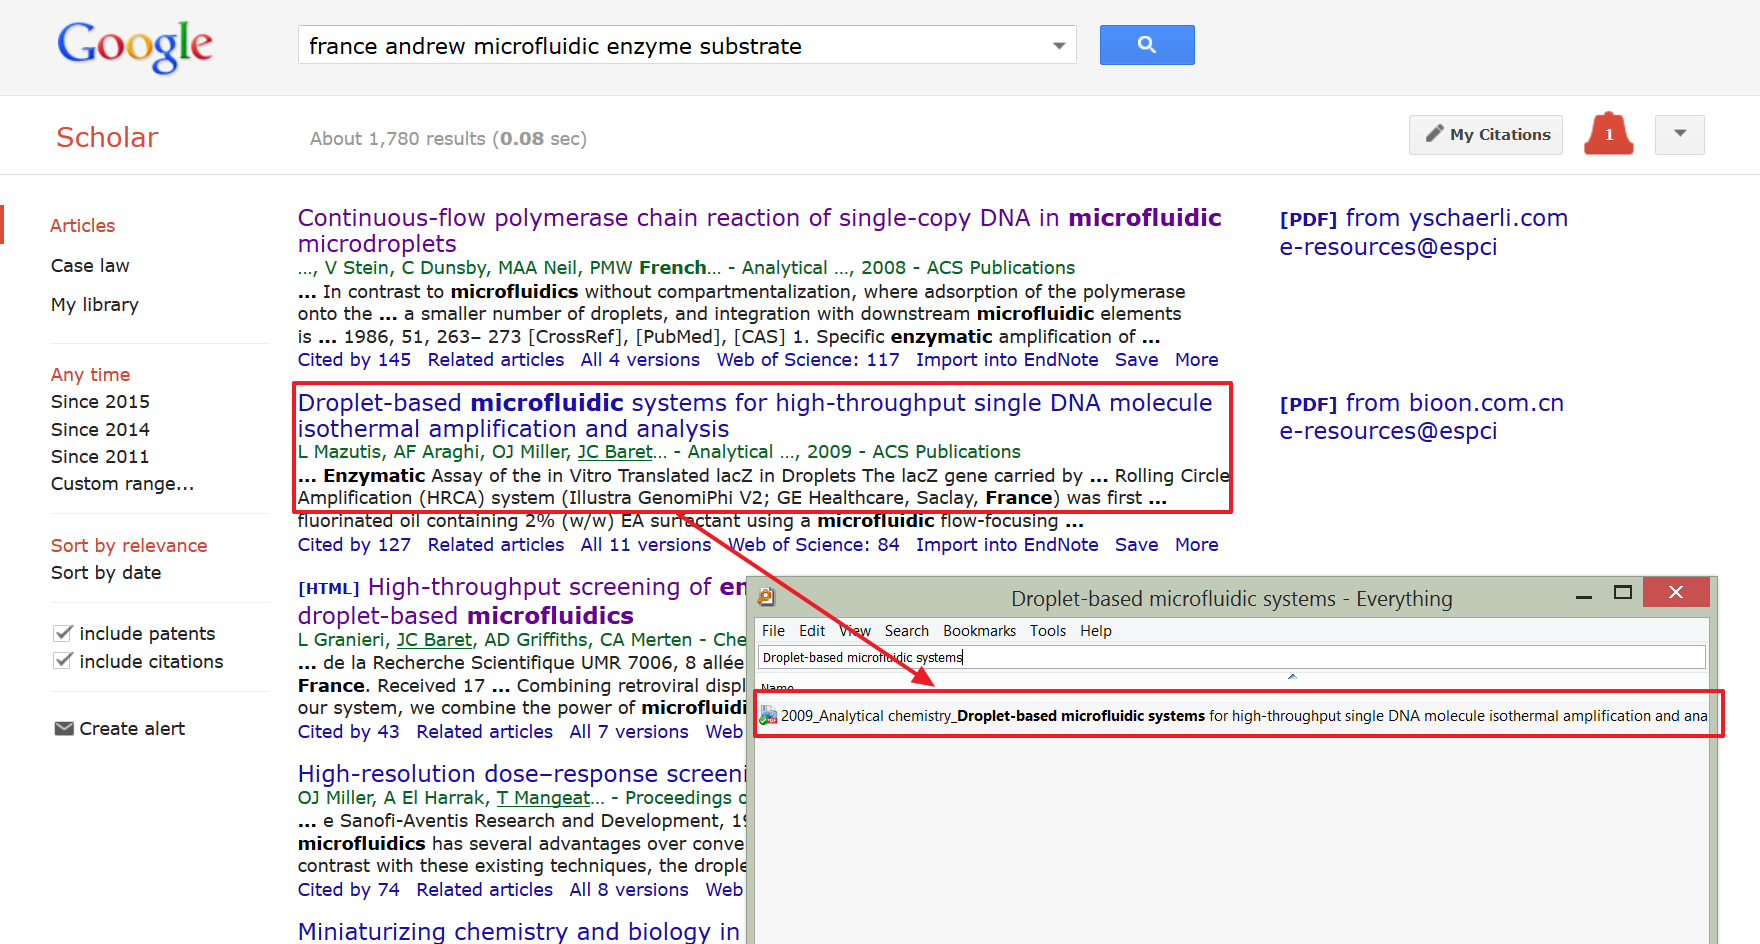Open My library in the sidebar
The height and width of the screenshot is (944, 1760).
[95, 305]
